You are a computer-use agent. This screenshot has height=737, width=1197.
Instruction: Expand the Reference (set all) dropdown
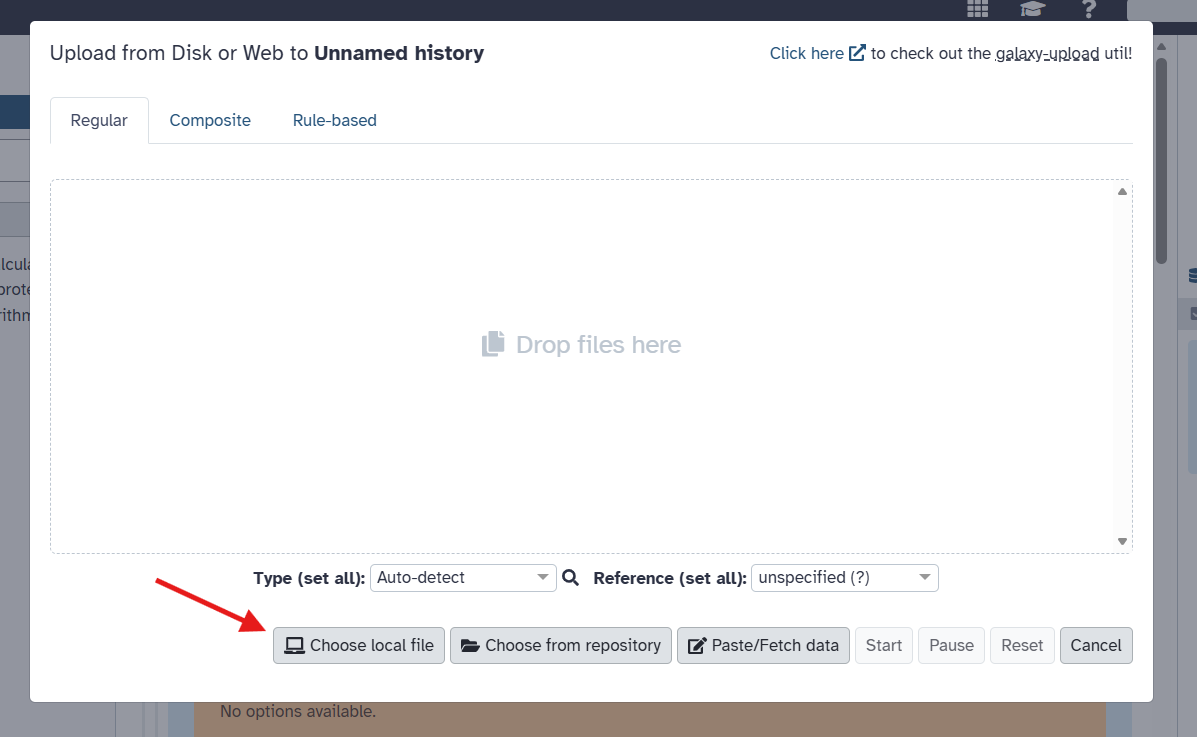coord(843,578)
